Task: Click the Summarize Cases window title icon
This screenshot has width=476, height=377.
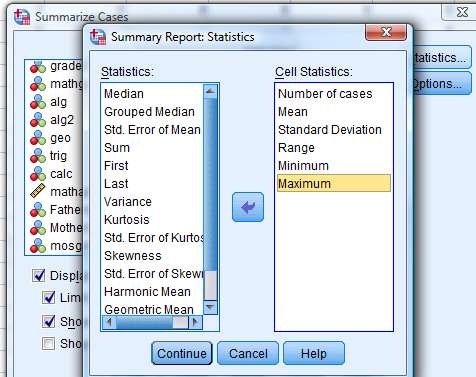Action: coord(22,17)
